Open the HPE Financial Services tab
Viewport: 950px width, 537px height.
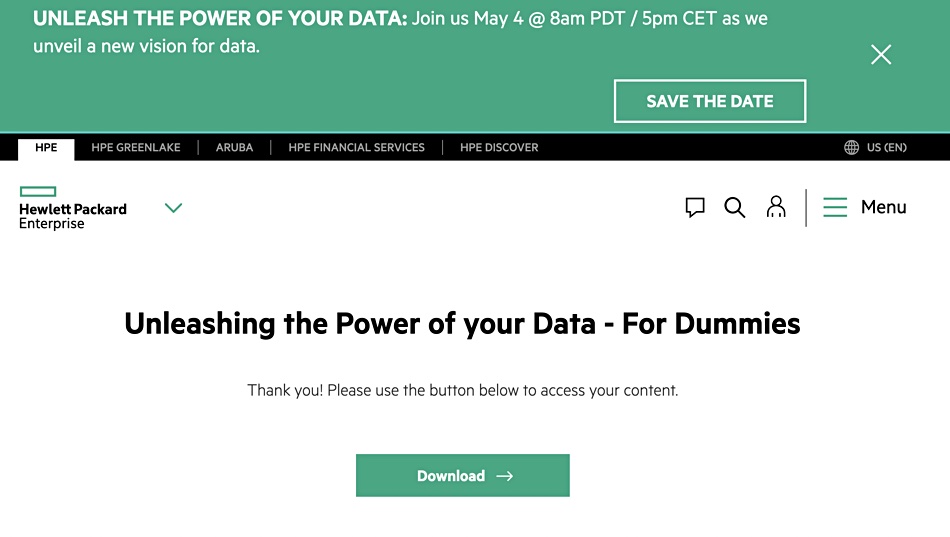356,147
